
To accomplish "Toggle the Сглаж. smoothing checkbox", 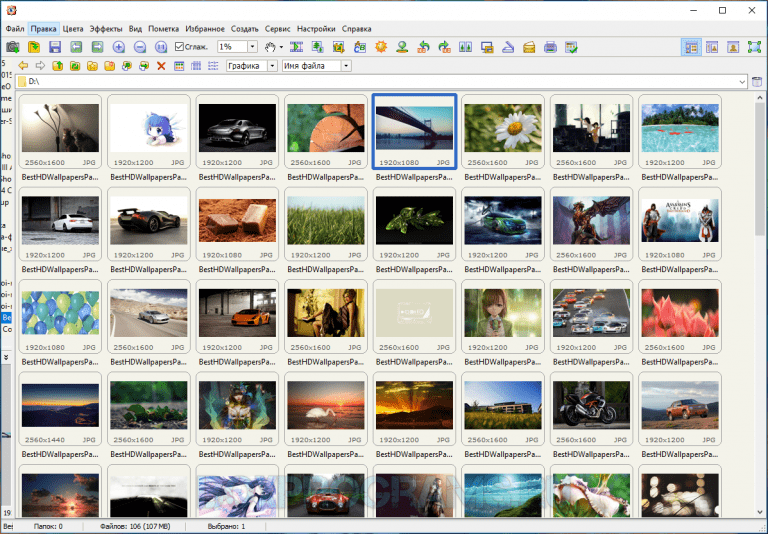I will click(179, 47).
